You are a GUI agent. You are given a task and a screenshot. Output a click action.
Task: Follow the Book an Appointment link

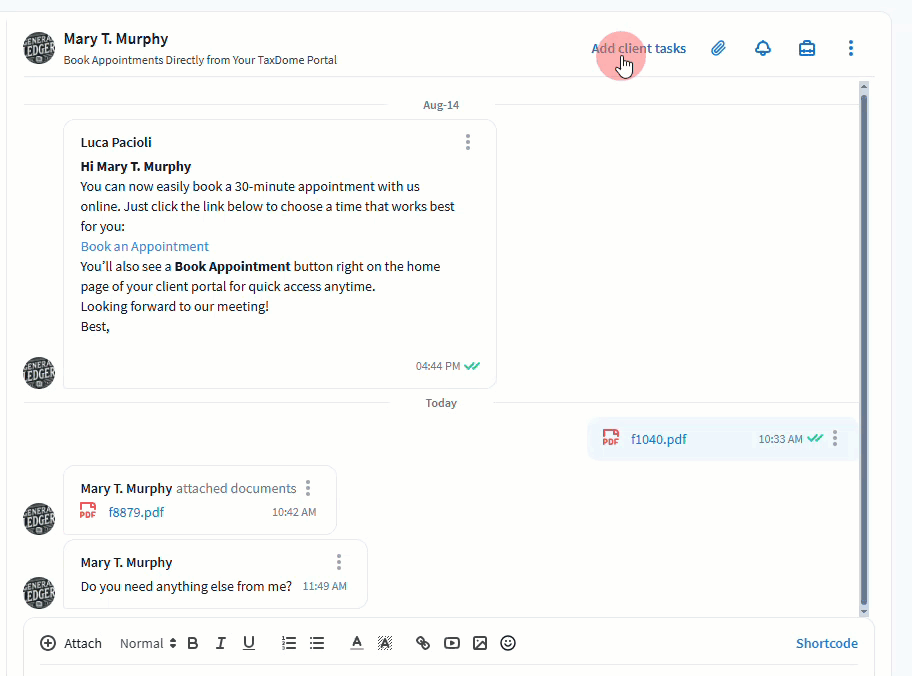[145, 246]
